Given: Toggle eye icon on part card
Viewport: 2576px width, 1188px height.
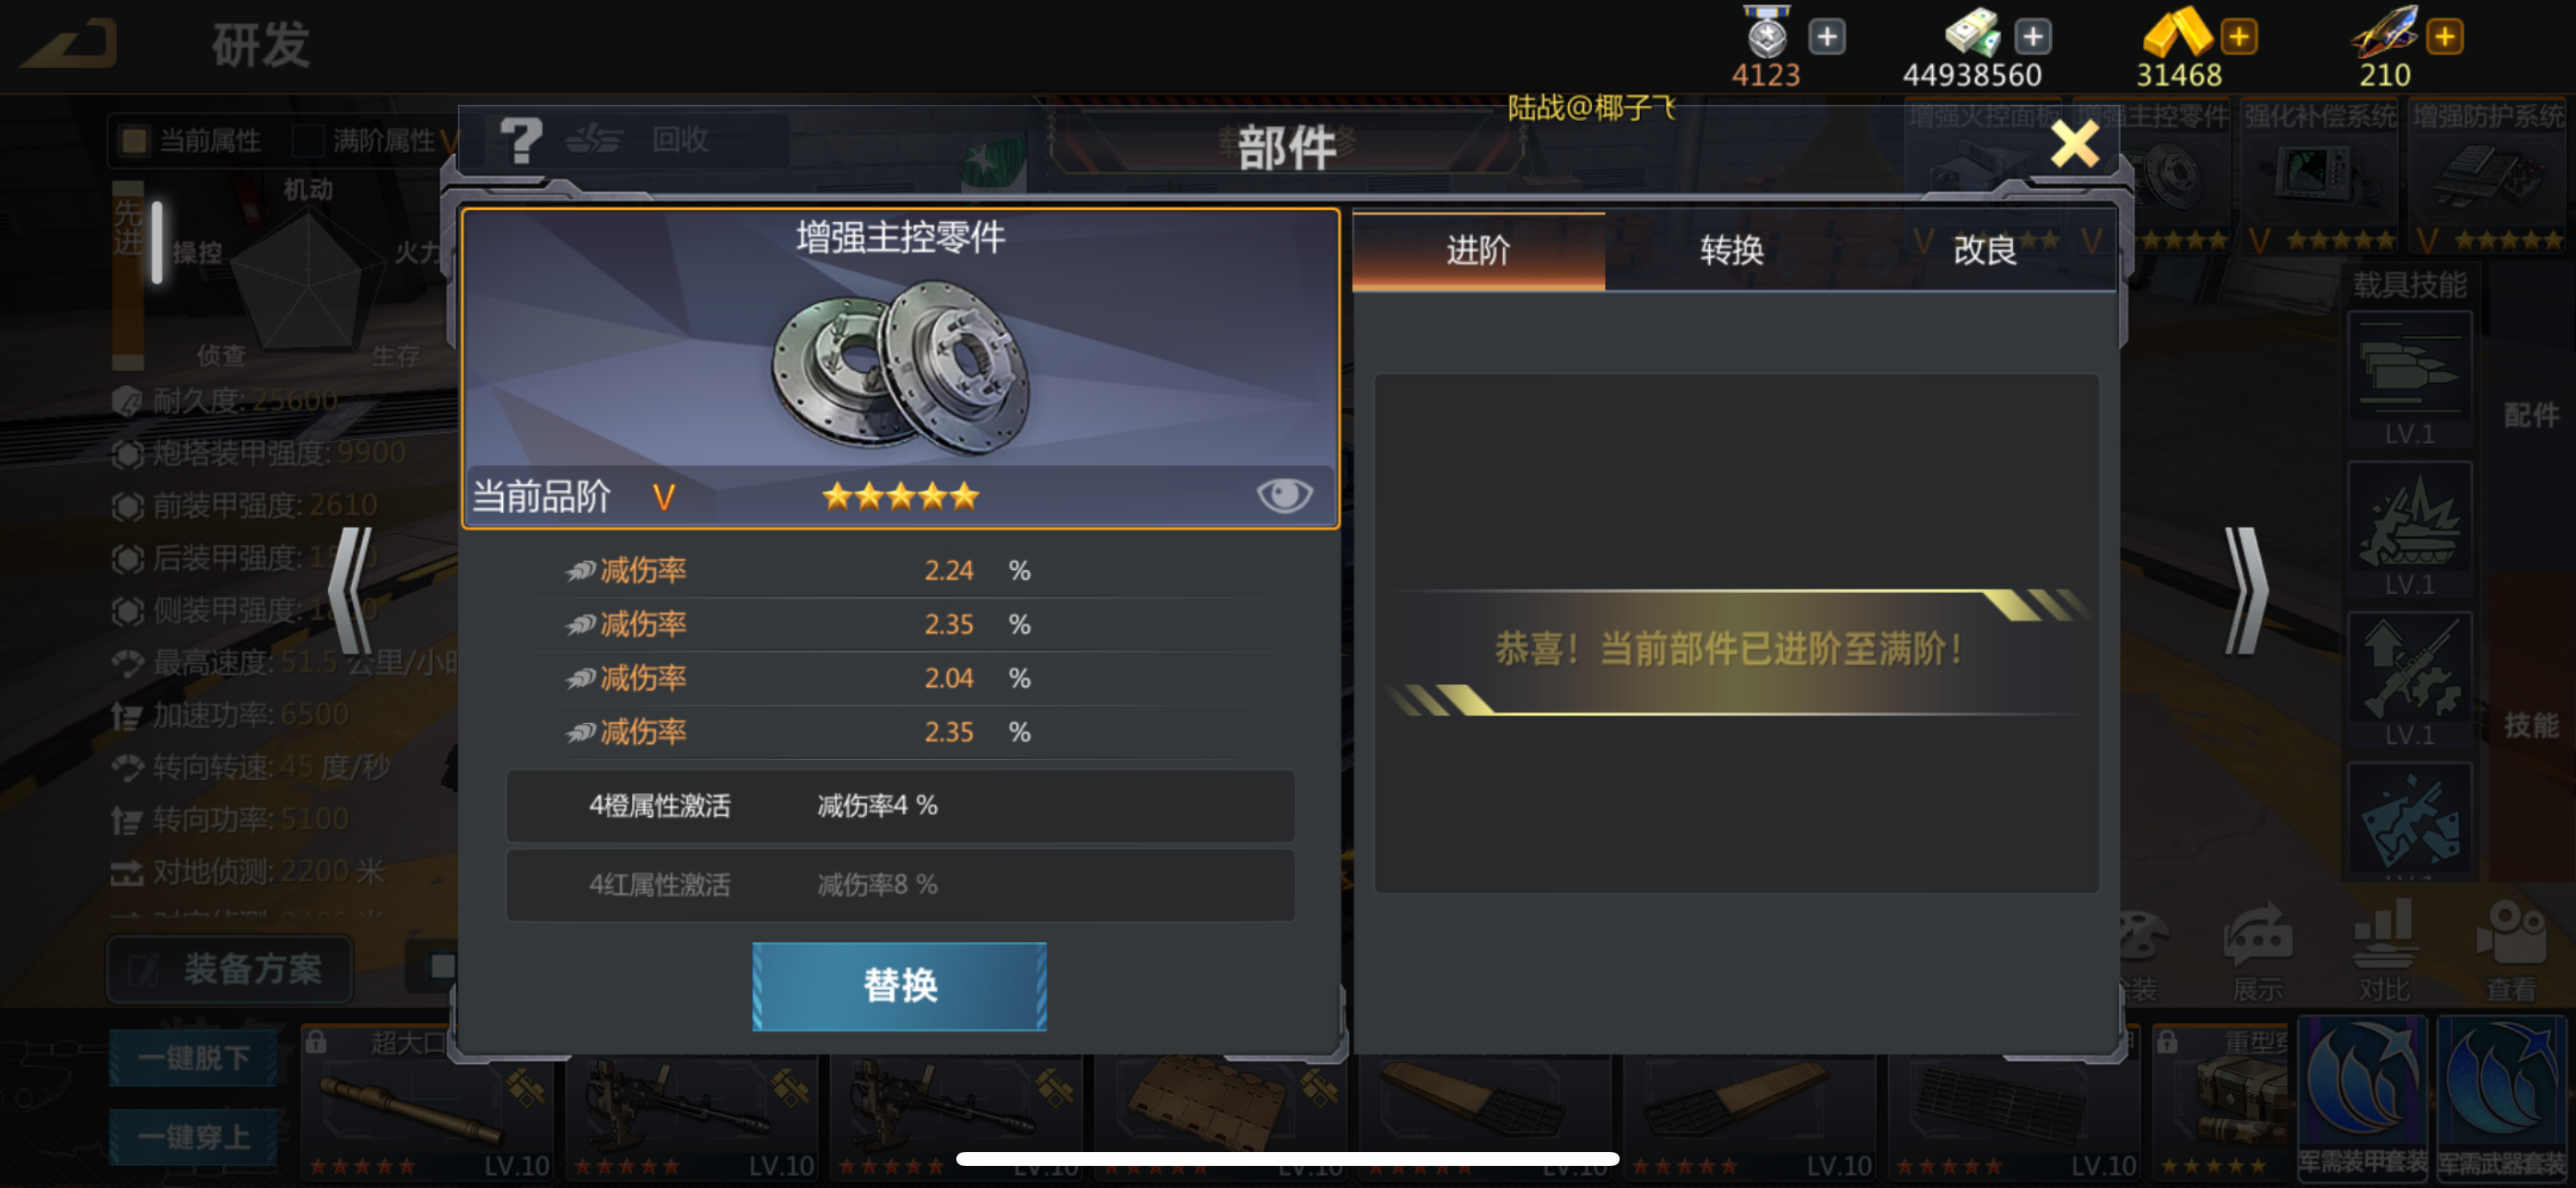Looking at the screenshot, I should [x=1283, y=494].
